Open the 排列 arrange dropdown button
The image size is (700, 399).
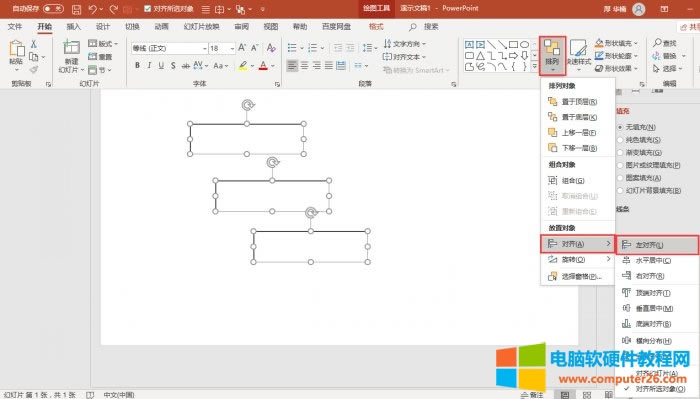point(552,56)
